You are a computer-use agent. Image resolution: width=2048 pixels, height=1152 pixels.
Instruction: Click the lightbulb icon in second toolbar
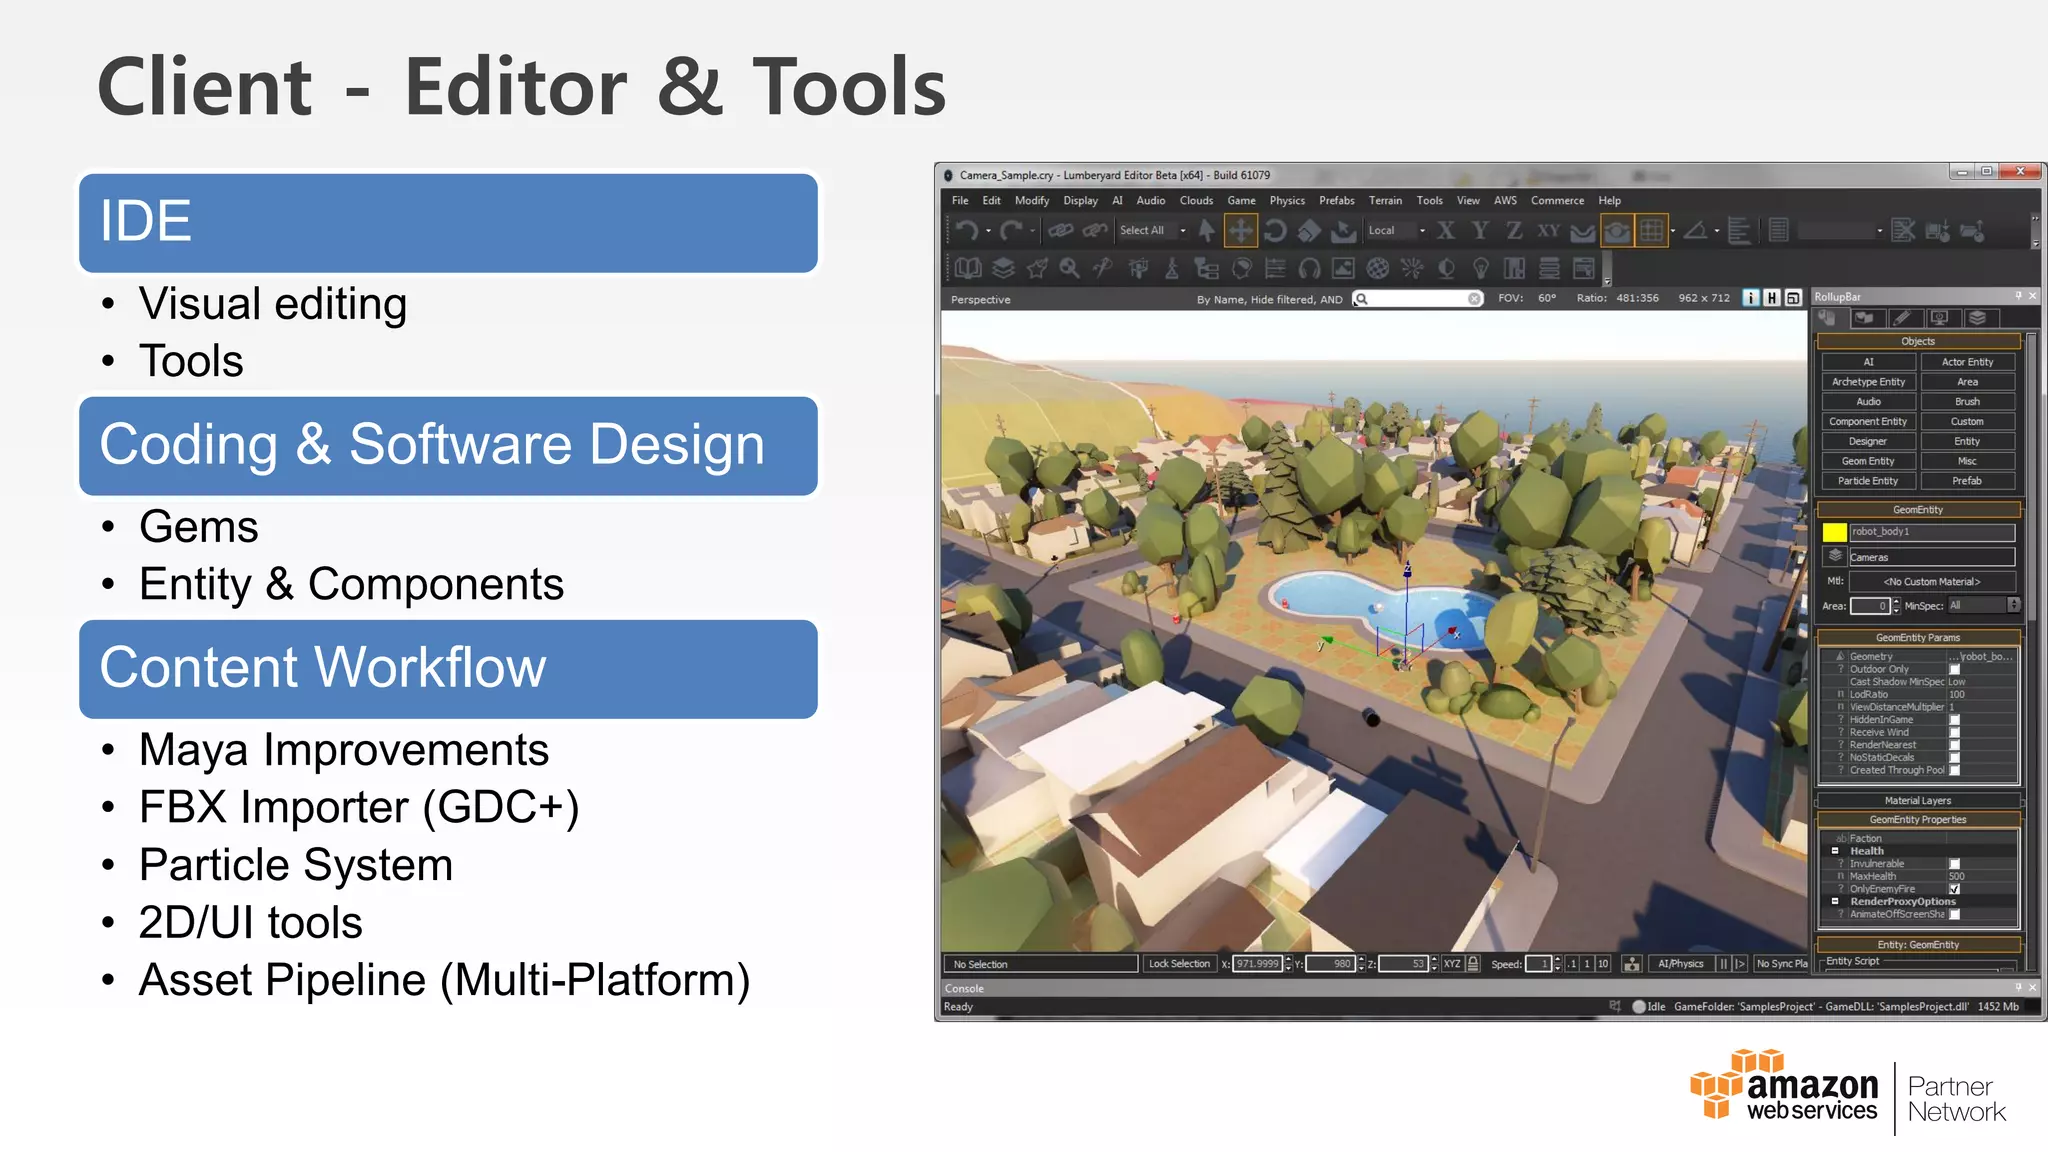(x=1481, y=268)
